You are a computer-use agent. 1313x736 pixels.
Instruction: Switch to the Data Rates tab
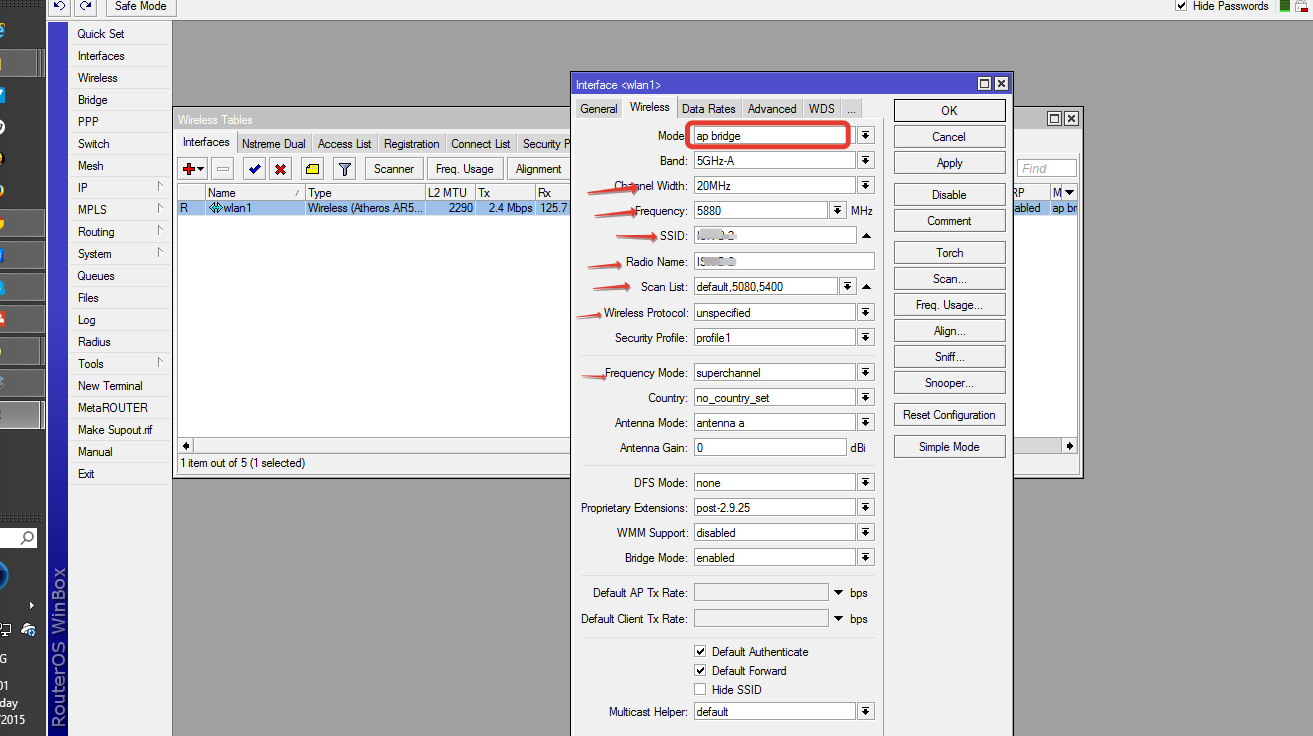click(708, 109)
